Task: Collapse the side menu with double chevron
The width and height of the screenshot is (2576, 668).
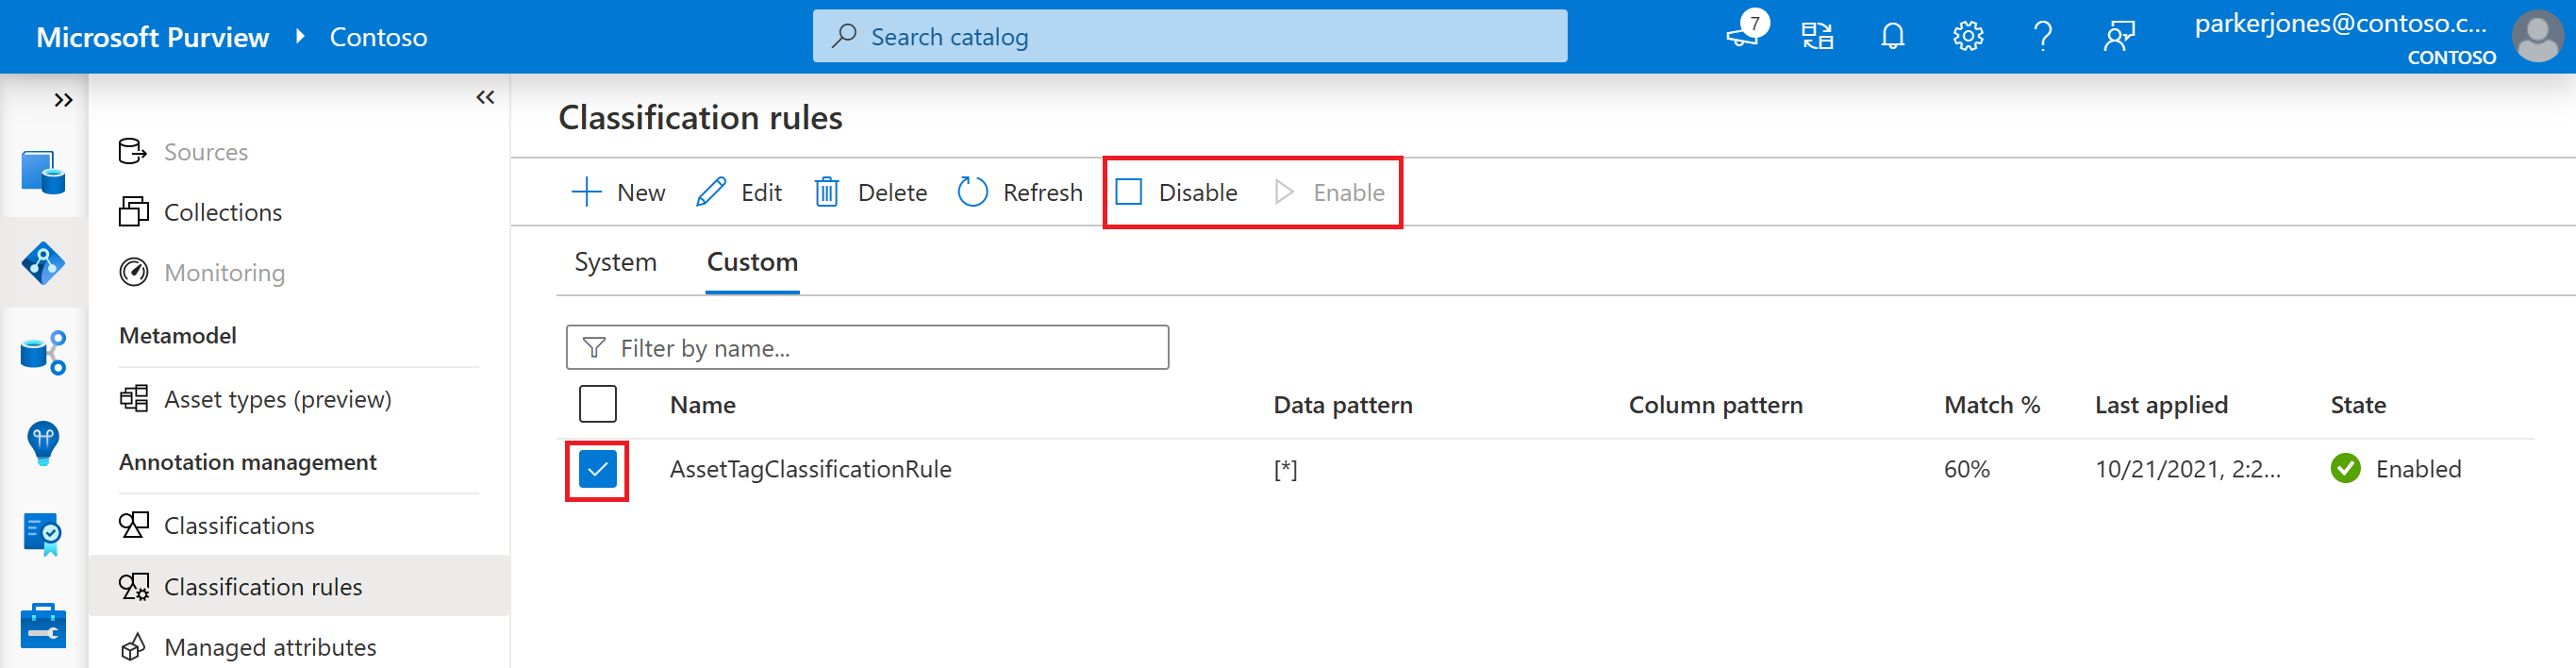Action: [x=485, y=97]
